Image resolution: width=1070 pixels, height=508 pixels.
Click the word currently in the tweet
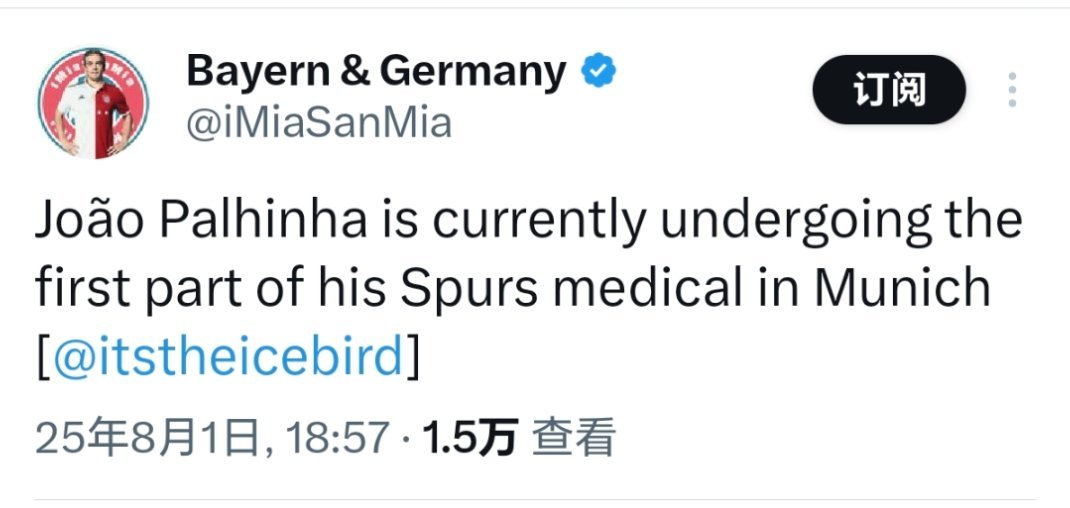[x=540, y=223]
